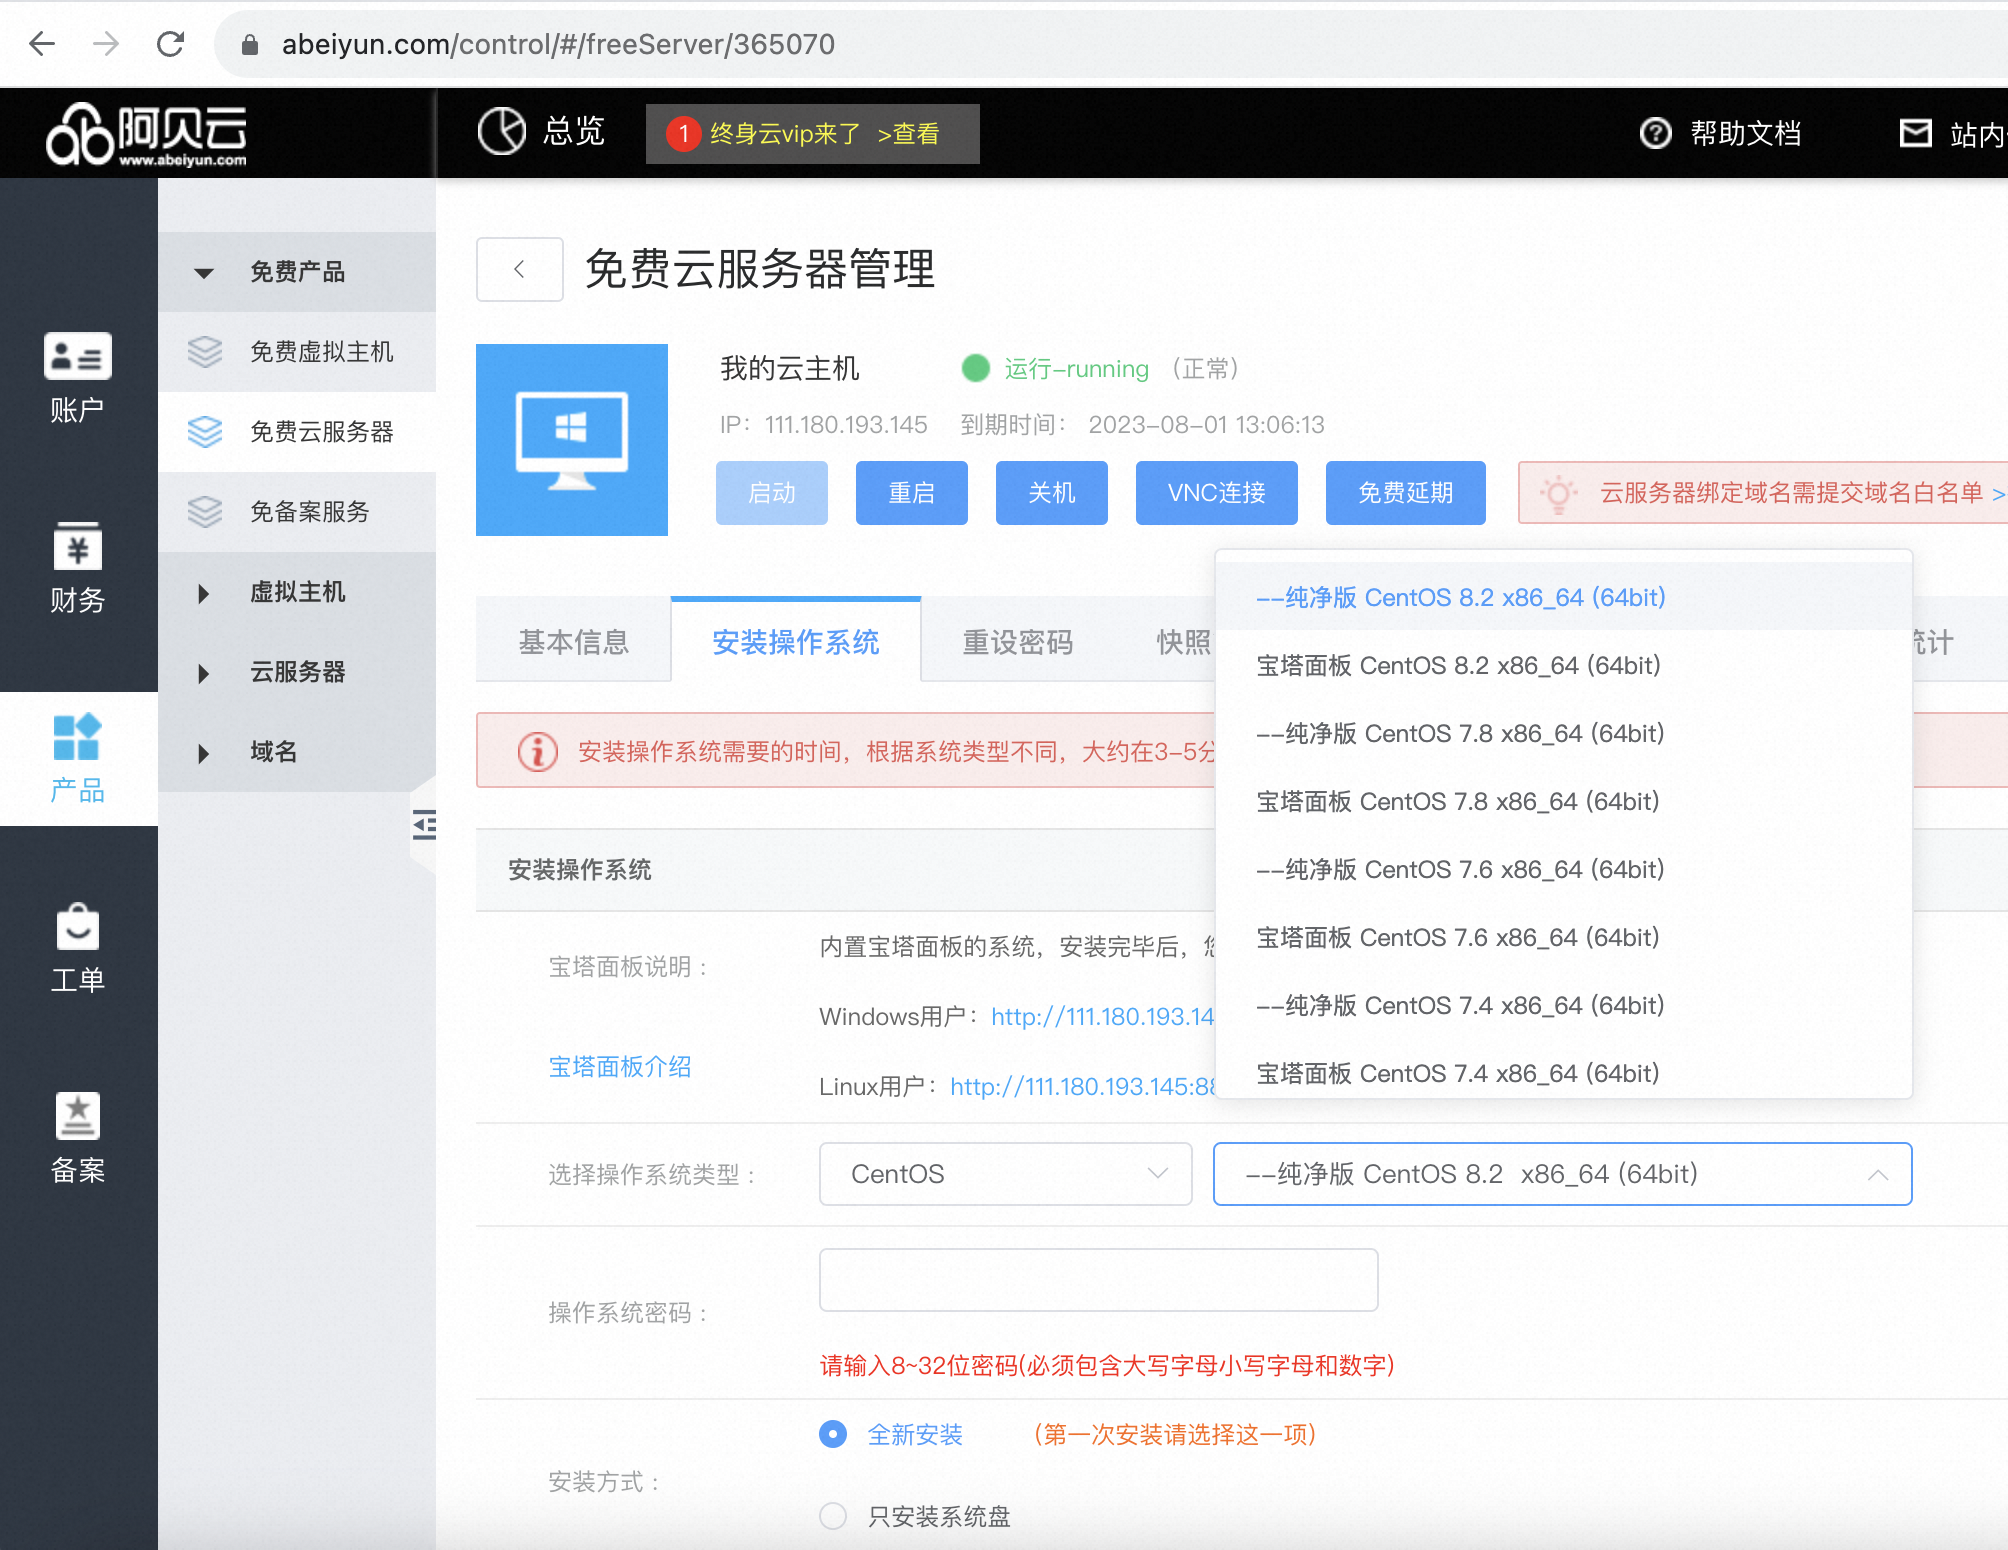Click the sidebar collapse icon

[x=424, y=825]
